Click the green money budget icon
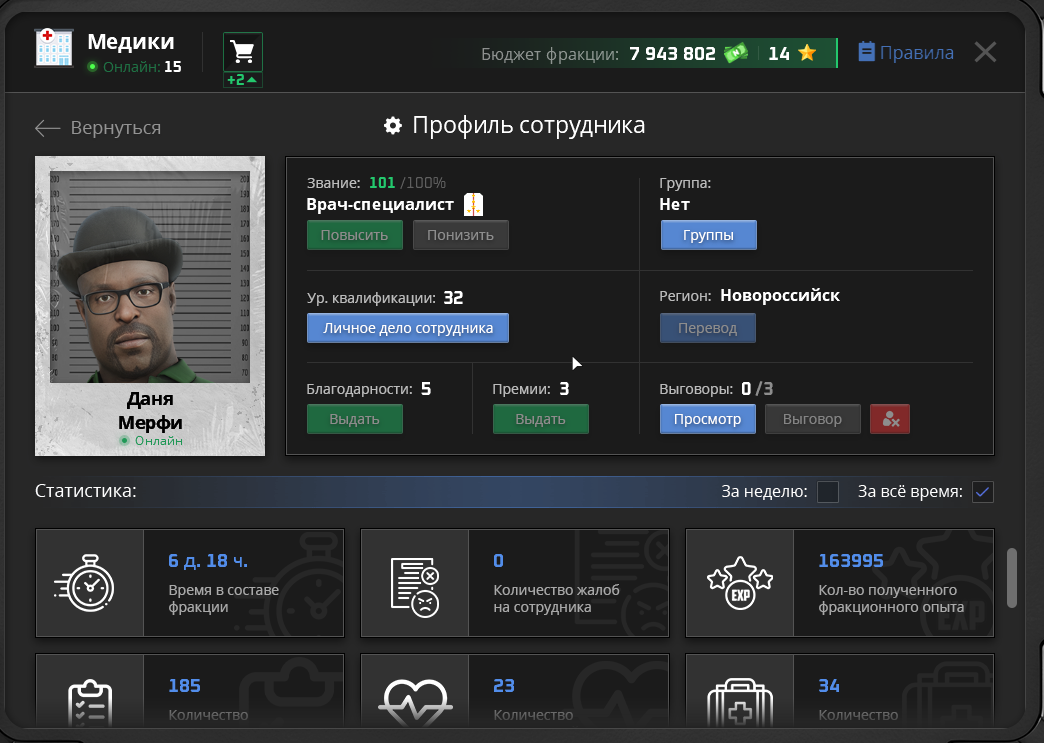The width and height of the screenshot is (1044, 743). coord(735,53)
